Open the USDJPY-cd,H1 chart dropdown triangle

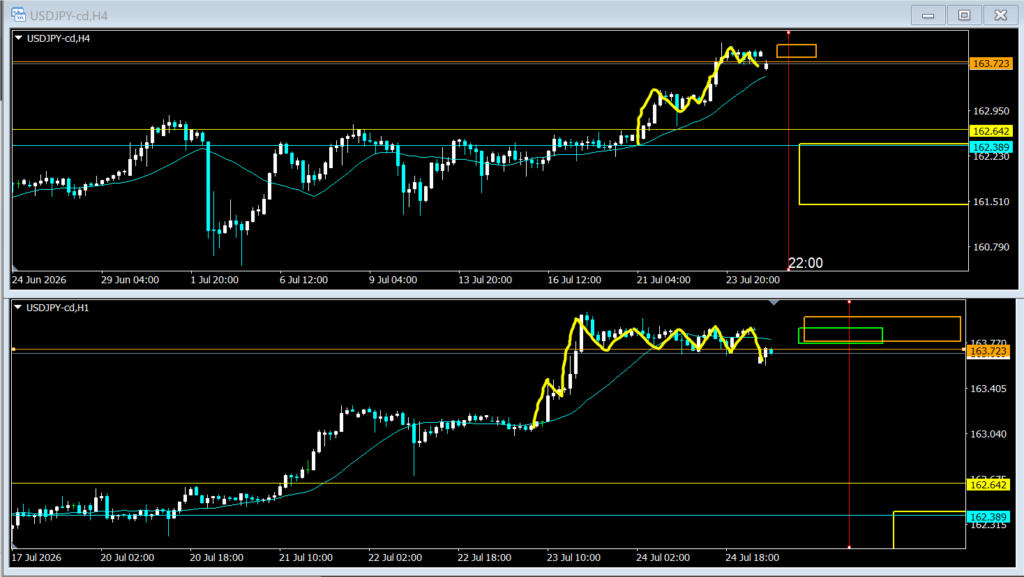[18, 307]
